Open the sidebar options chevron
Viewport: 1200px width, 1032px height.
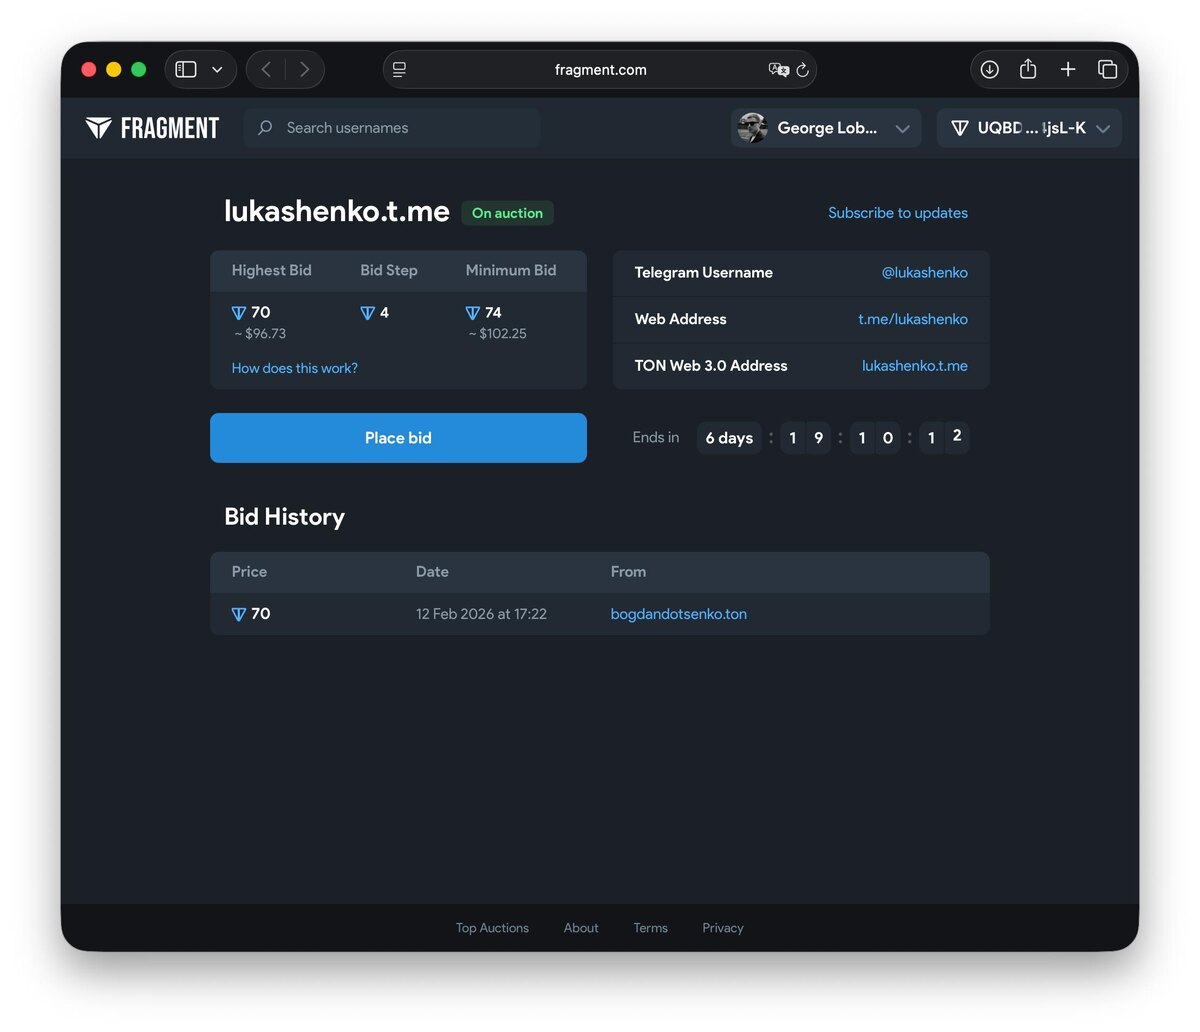click(217, 69)
